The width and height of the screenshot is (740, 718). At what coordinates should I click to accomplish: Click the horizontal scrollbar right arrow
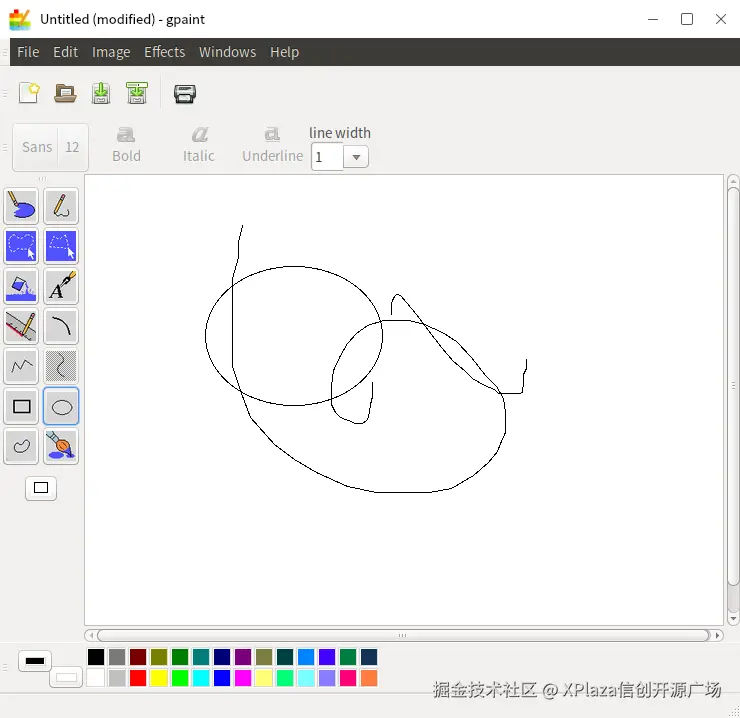(717, 635)
